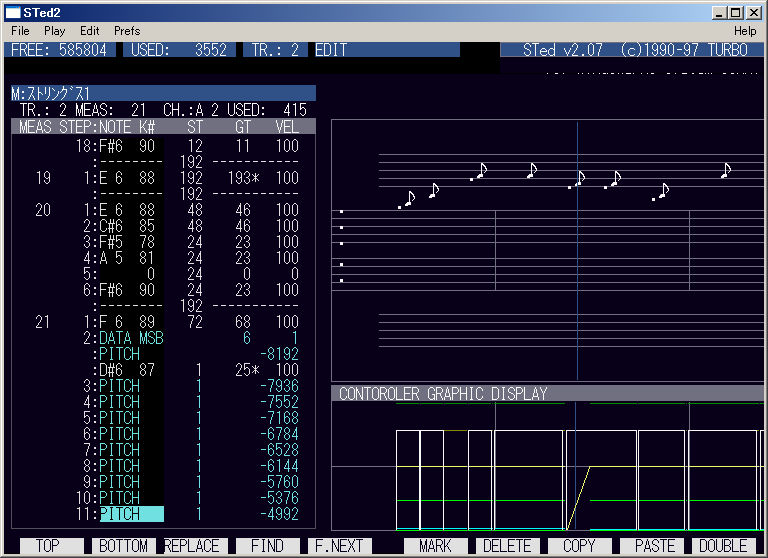Click the F.NEXT function button
Screen dimensions: 768x558
(339, 546)
